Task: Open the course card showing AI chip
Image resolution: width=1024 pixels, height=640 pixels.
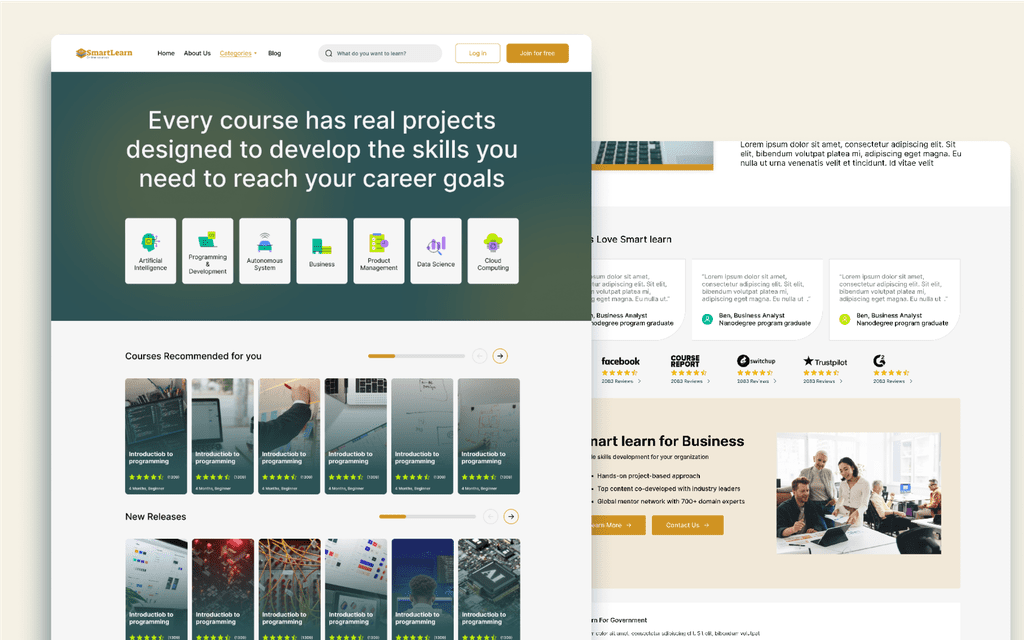Action: [x=489, y=589]
